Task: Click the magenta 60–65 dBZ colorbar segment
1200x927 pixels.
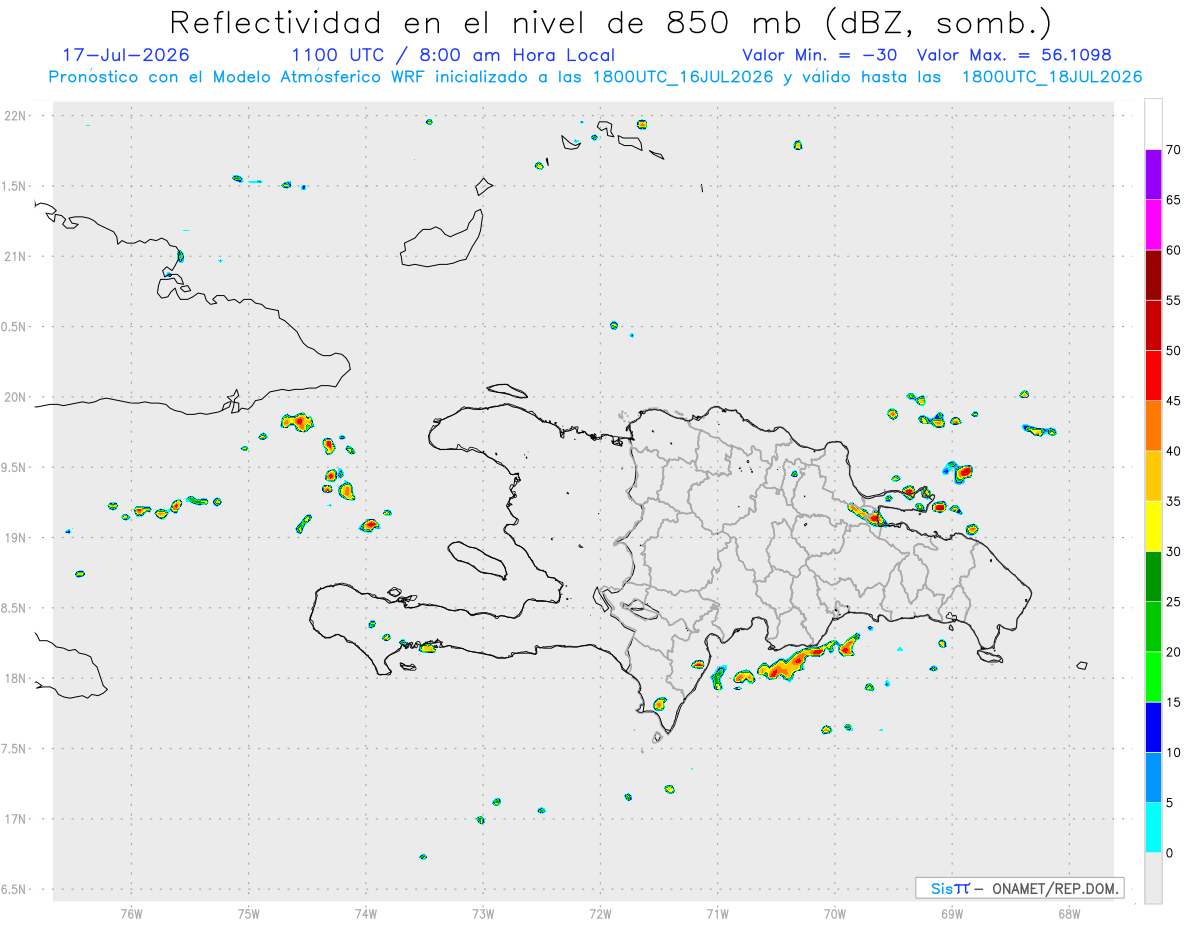Action: tap(1153, 224)
